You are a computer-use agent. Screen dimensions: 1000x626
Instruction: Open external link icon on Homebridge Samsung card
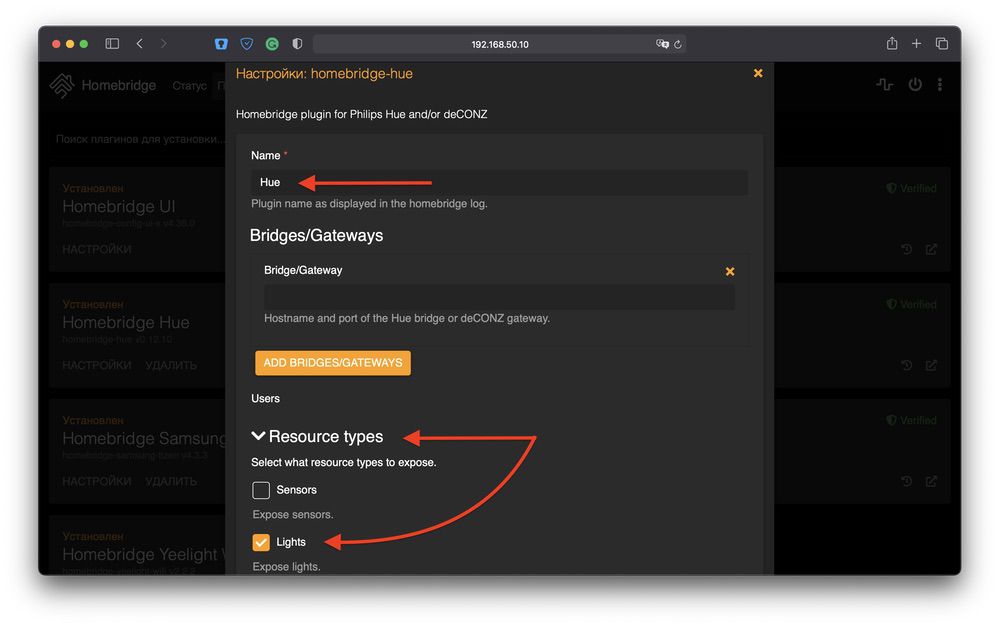click(x=931, y=481)
